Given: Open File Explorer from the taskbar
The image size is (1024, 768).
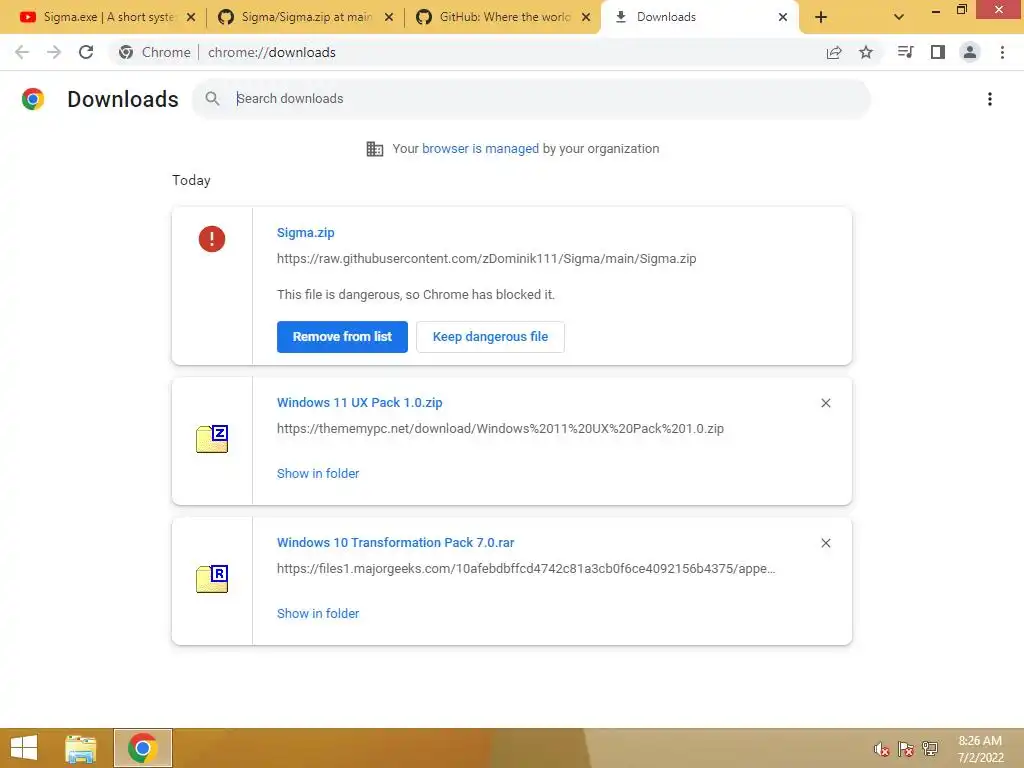Looking at the screenshot, I should 81,748.
